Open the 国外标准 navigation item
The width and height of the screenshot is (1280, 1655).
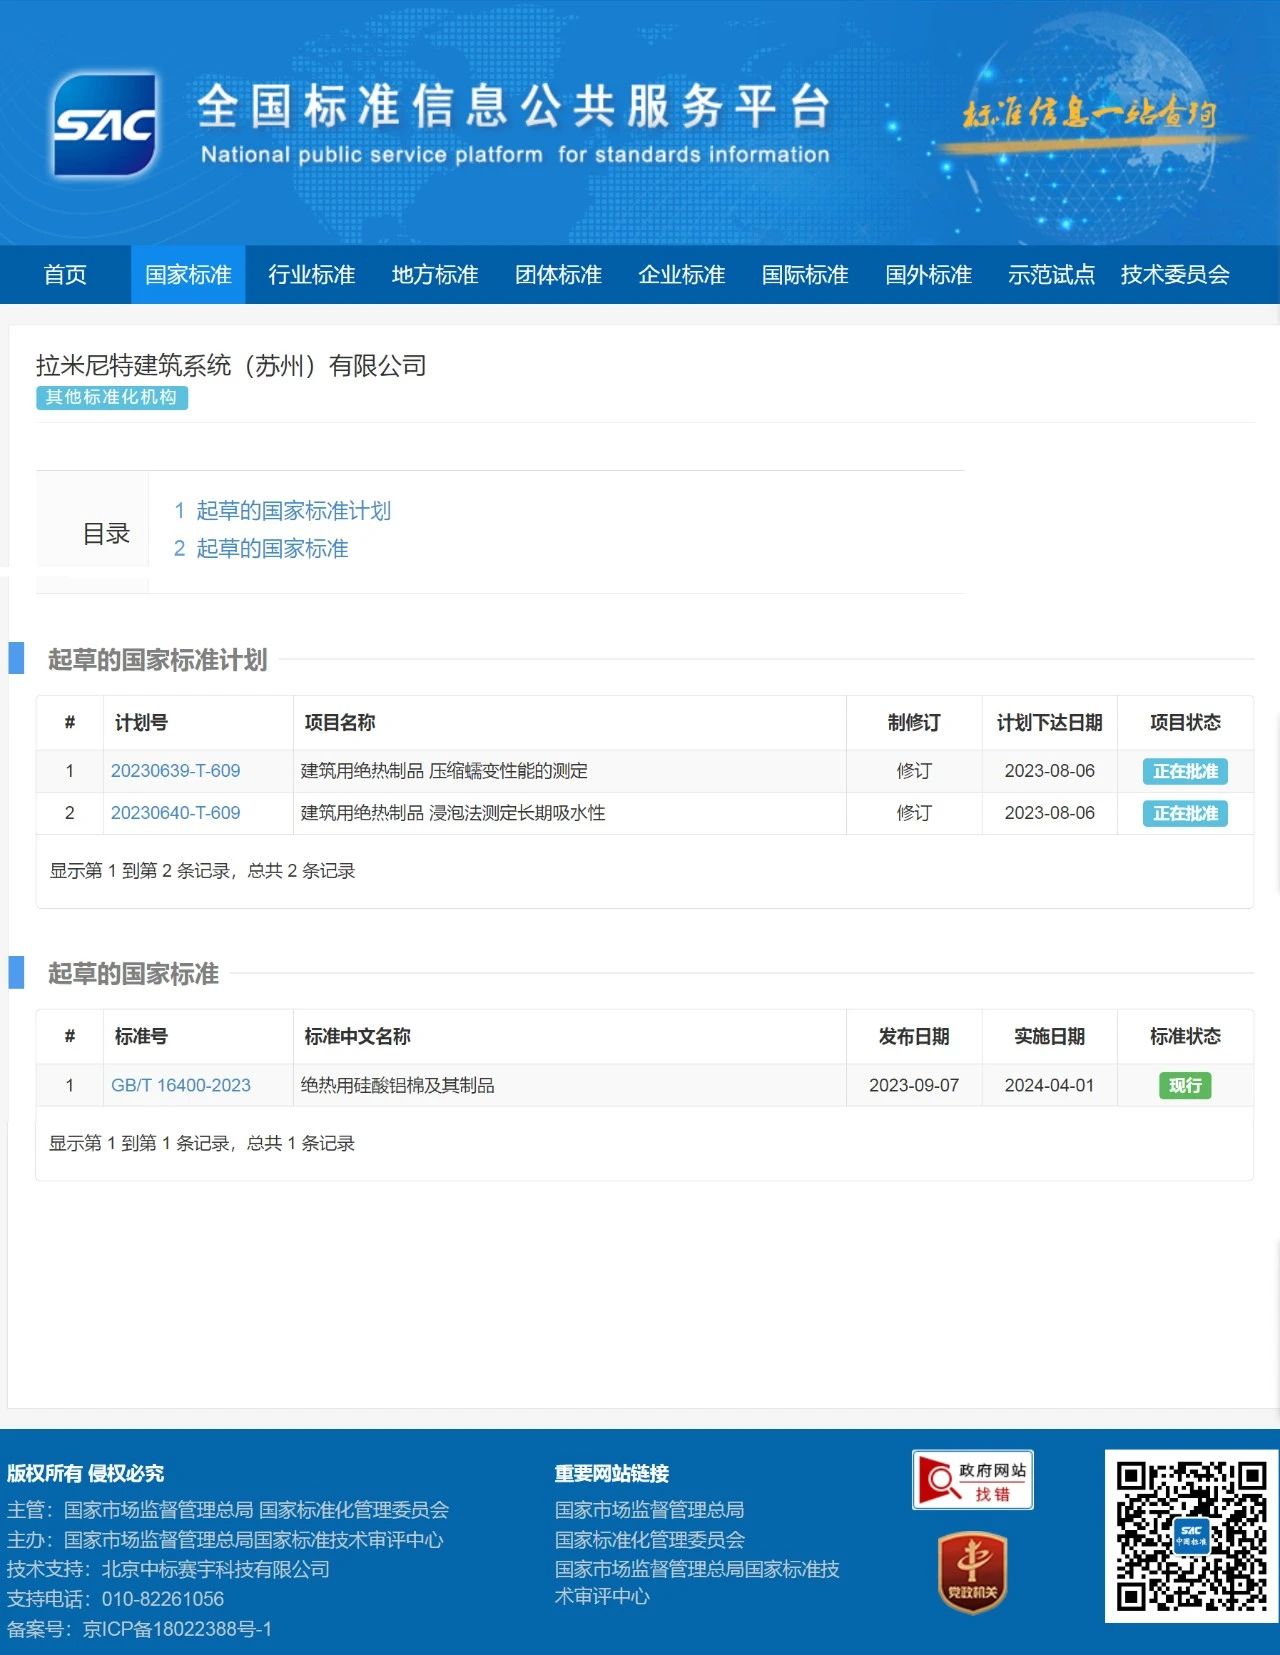click(928, 275)
